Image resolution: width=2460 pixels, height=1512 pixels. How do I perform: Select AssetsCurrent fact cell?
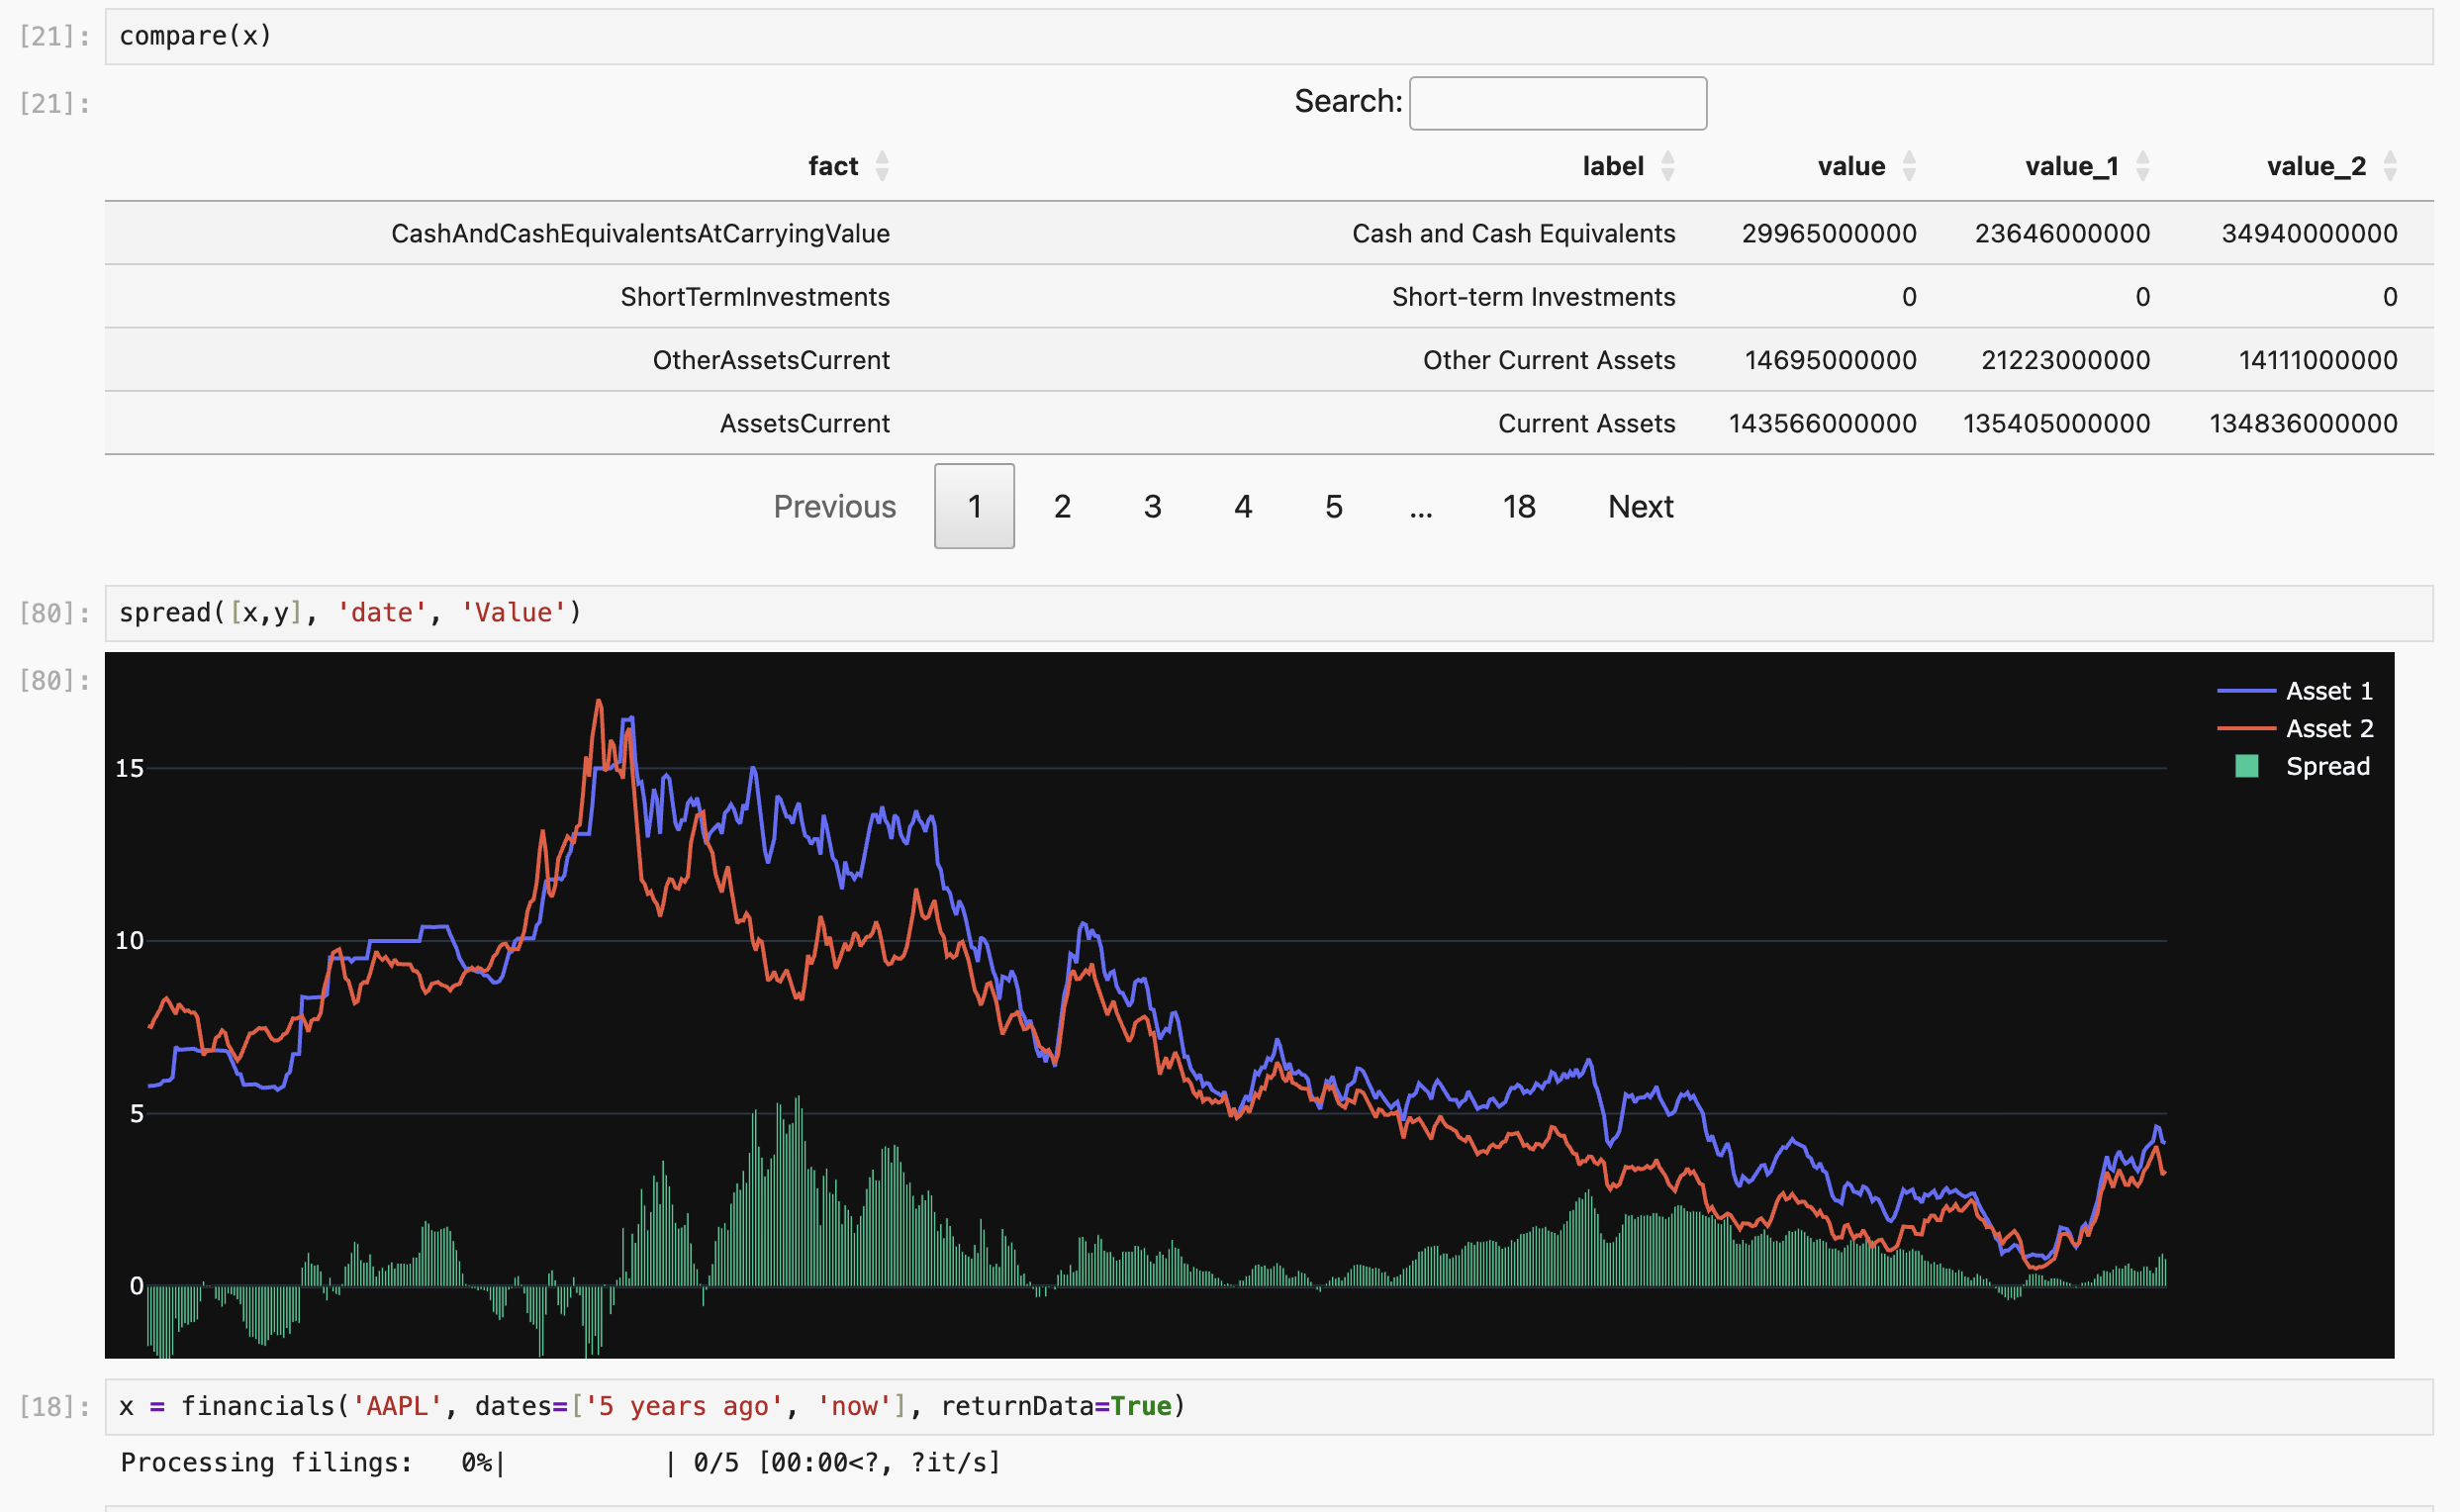point(805,424)
